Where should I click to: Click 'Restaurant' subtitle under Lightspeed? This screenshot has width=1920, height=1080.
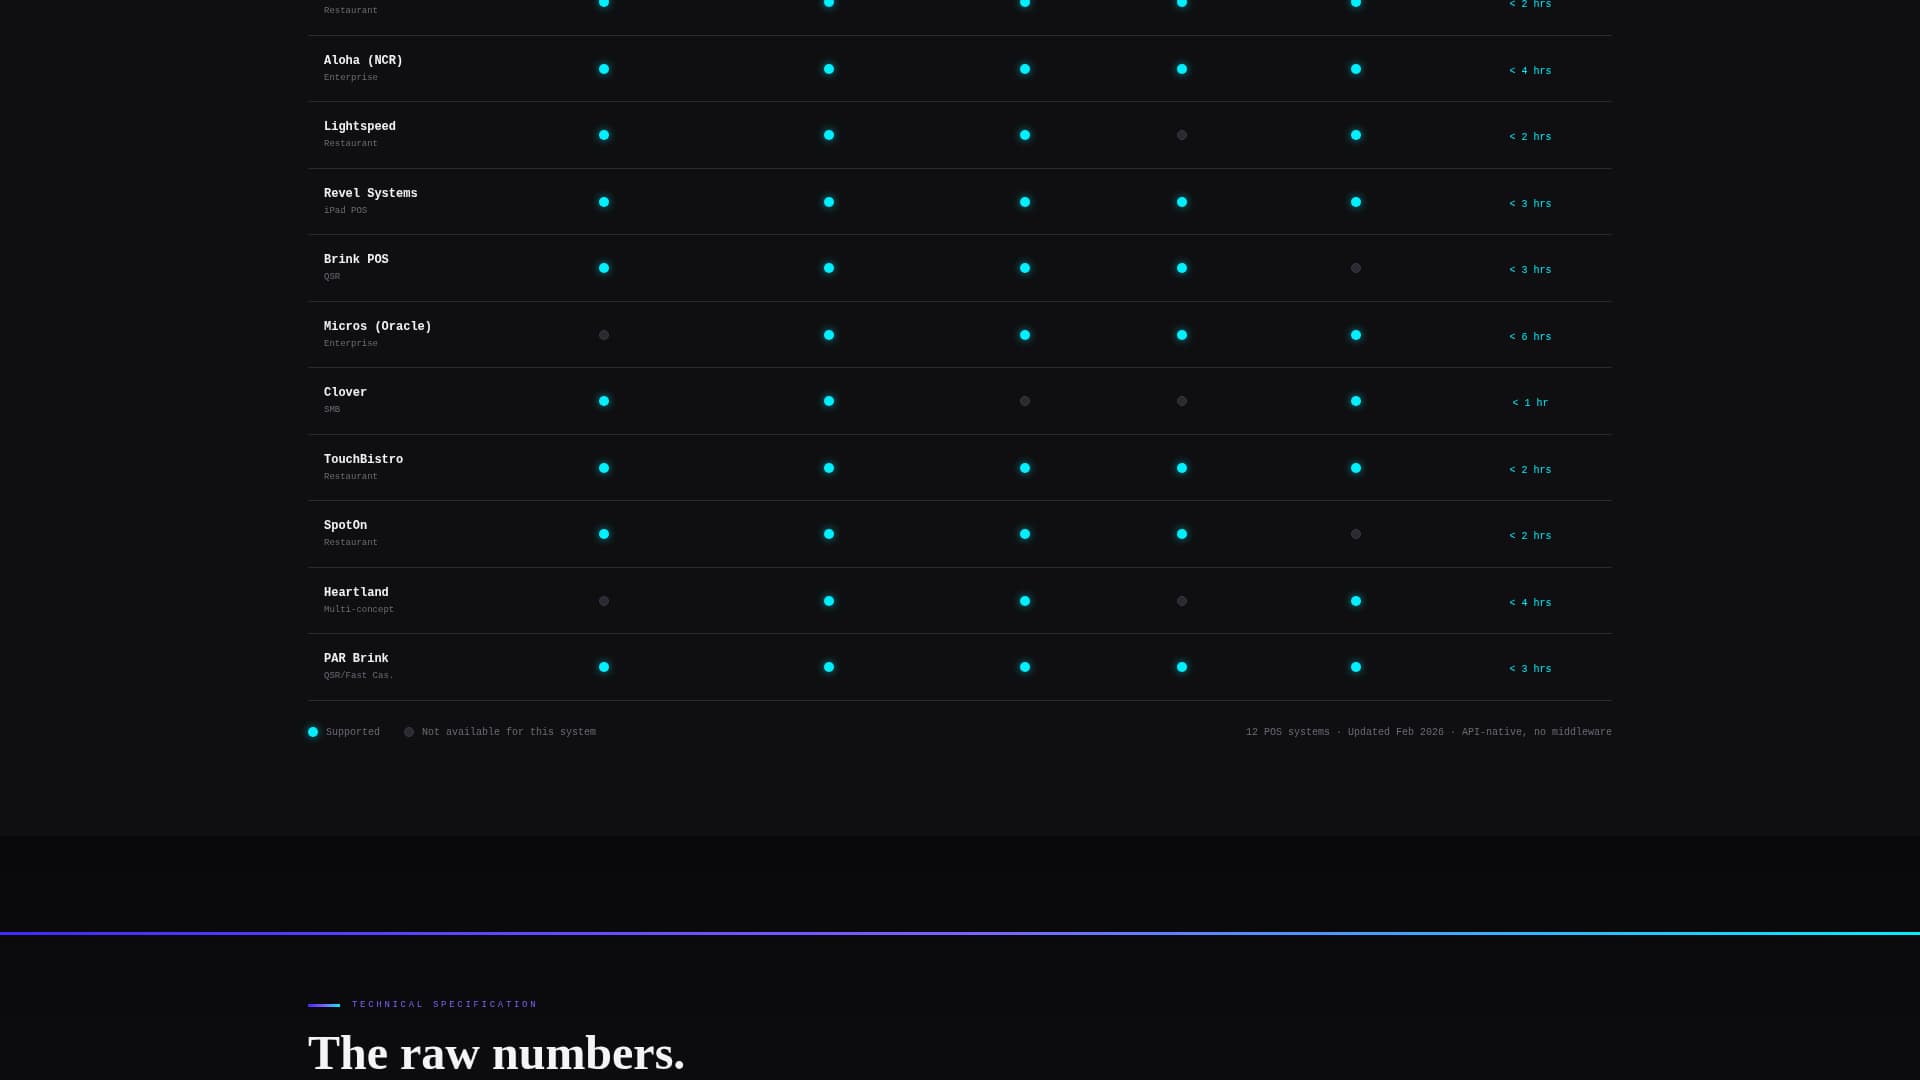[351, 144]
